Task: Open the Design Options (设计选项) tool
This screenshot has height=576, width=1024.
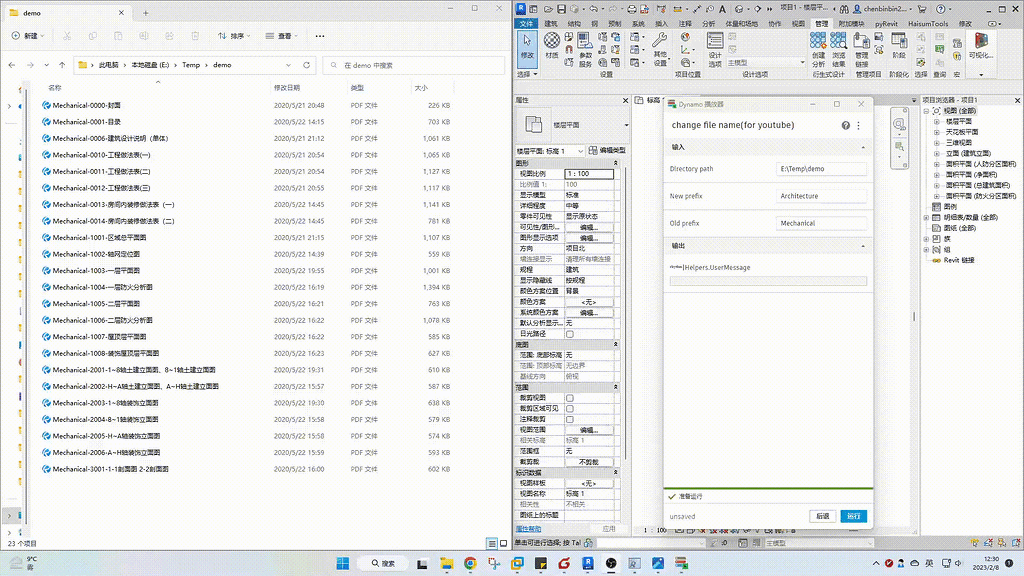Action: click(716, 48)
